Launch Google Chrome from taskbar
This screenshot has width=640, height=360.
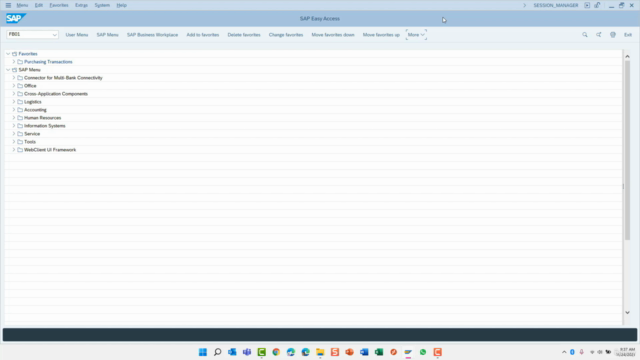276,352
